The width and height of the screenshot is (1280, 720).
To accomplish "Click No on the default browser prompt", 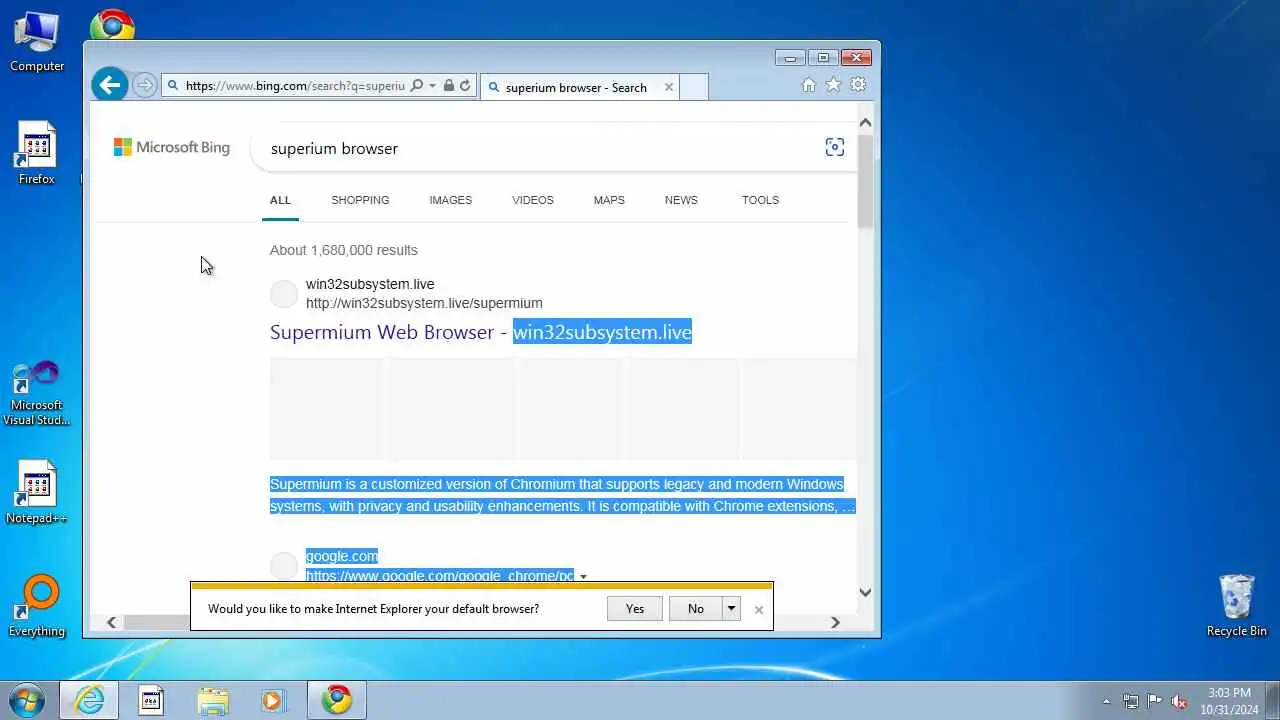I will point(696,609).
